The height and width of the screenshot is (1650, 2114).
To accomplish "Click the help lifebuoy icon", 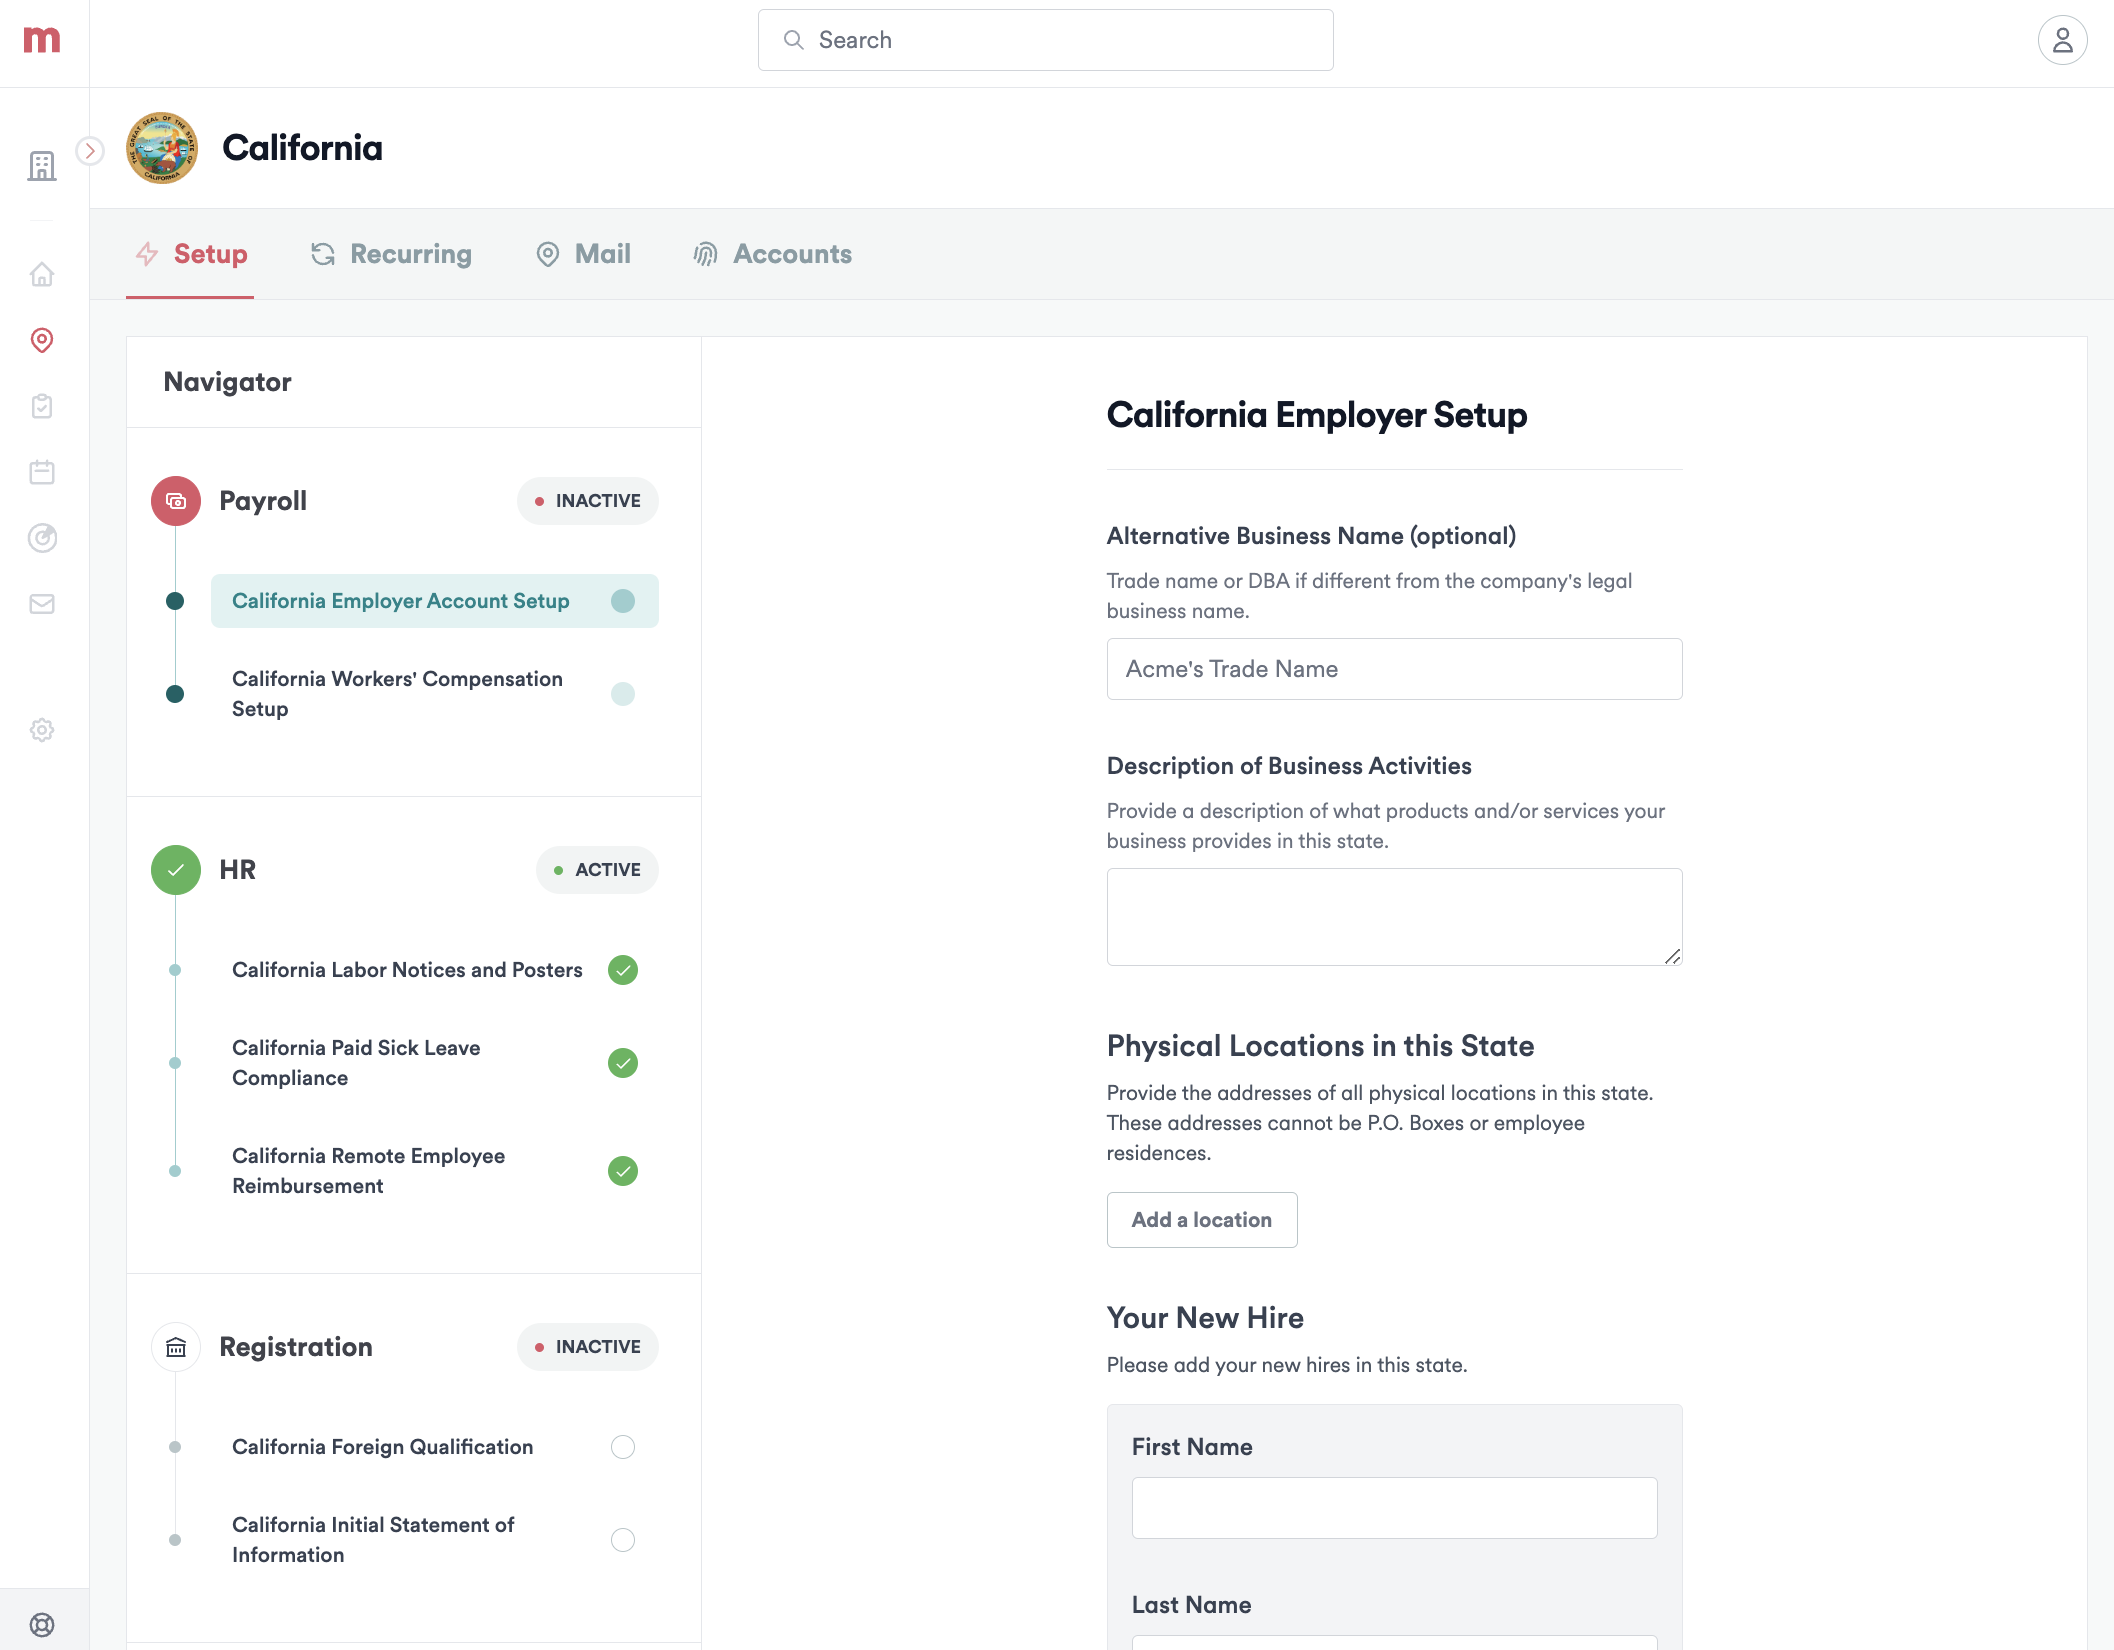I will tap(42, 1624).
